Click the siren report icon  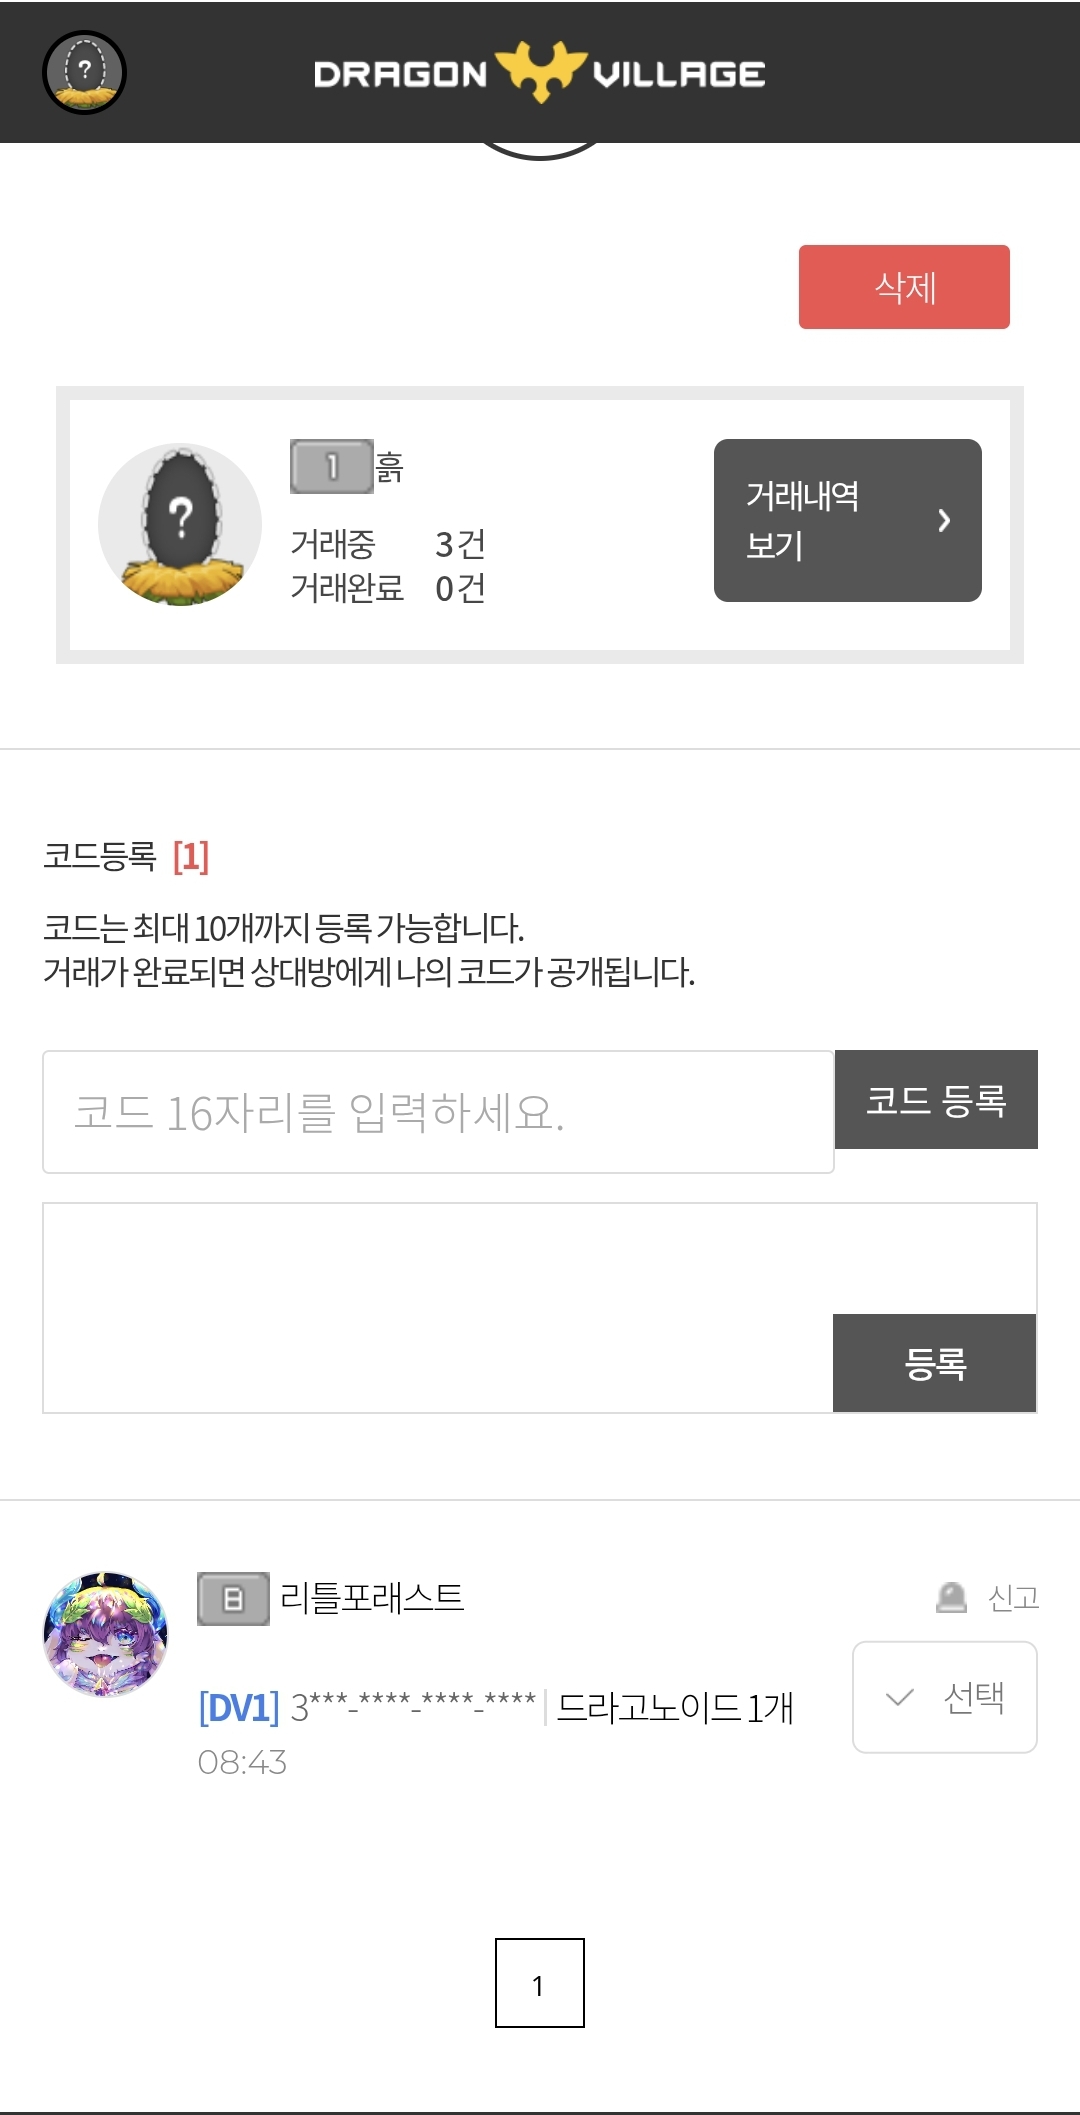(x=951, y=1597)
